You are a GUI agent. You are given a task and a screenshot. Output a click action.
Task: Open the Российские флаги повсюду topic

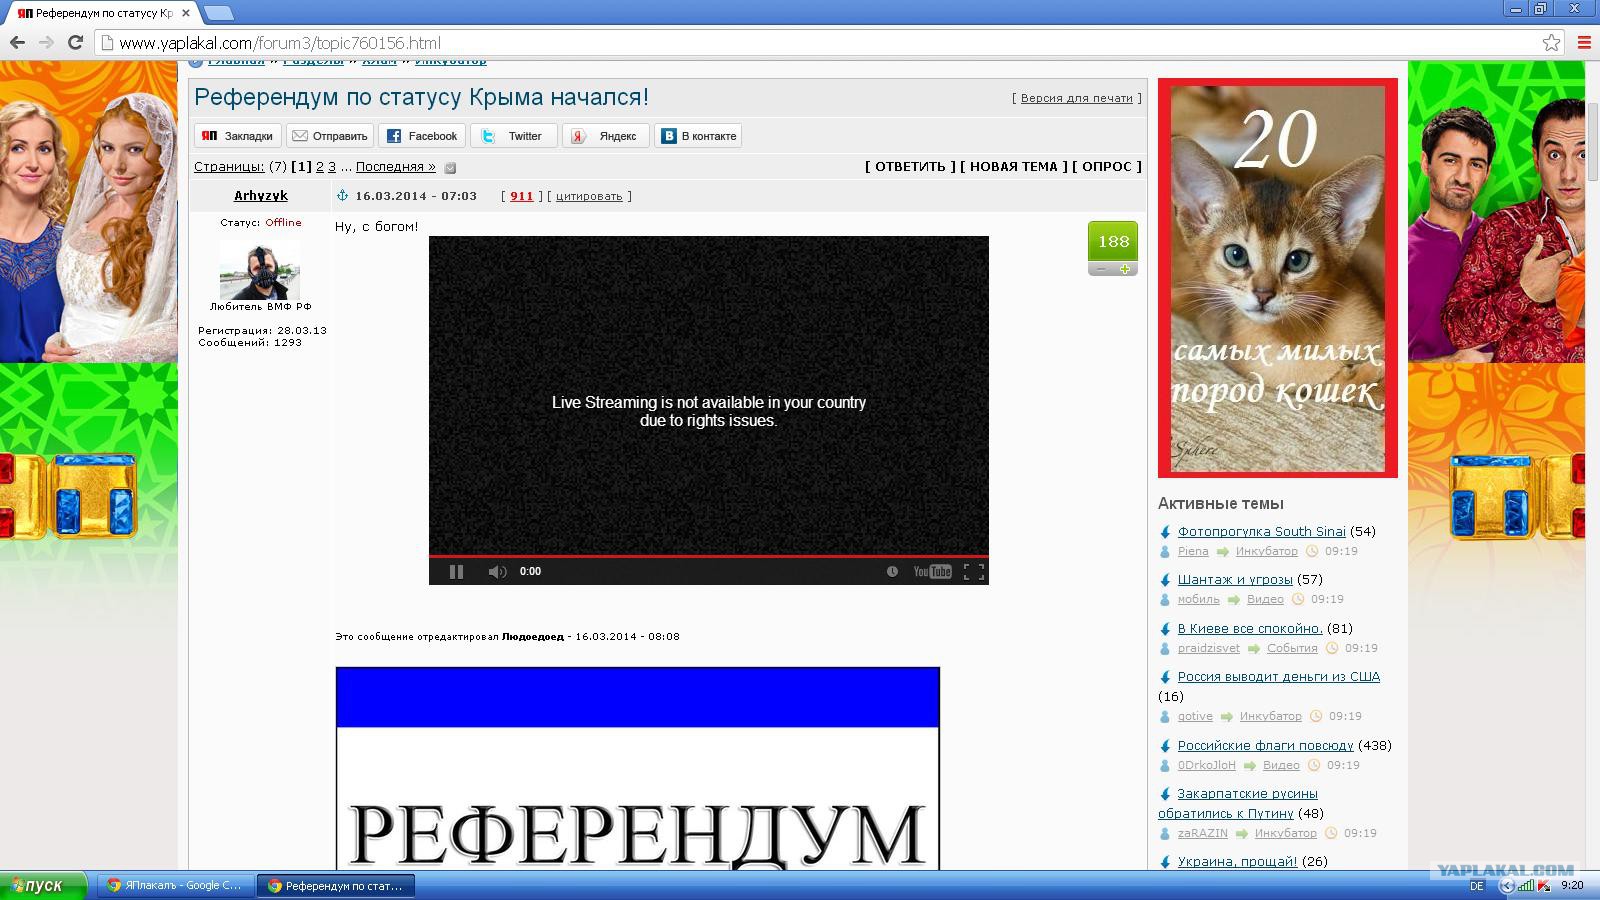[1266, 745]
